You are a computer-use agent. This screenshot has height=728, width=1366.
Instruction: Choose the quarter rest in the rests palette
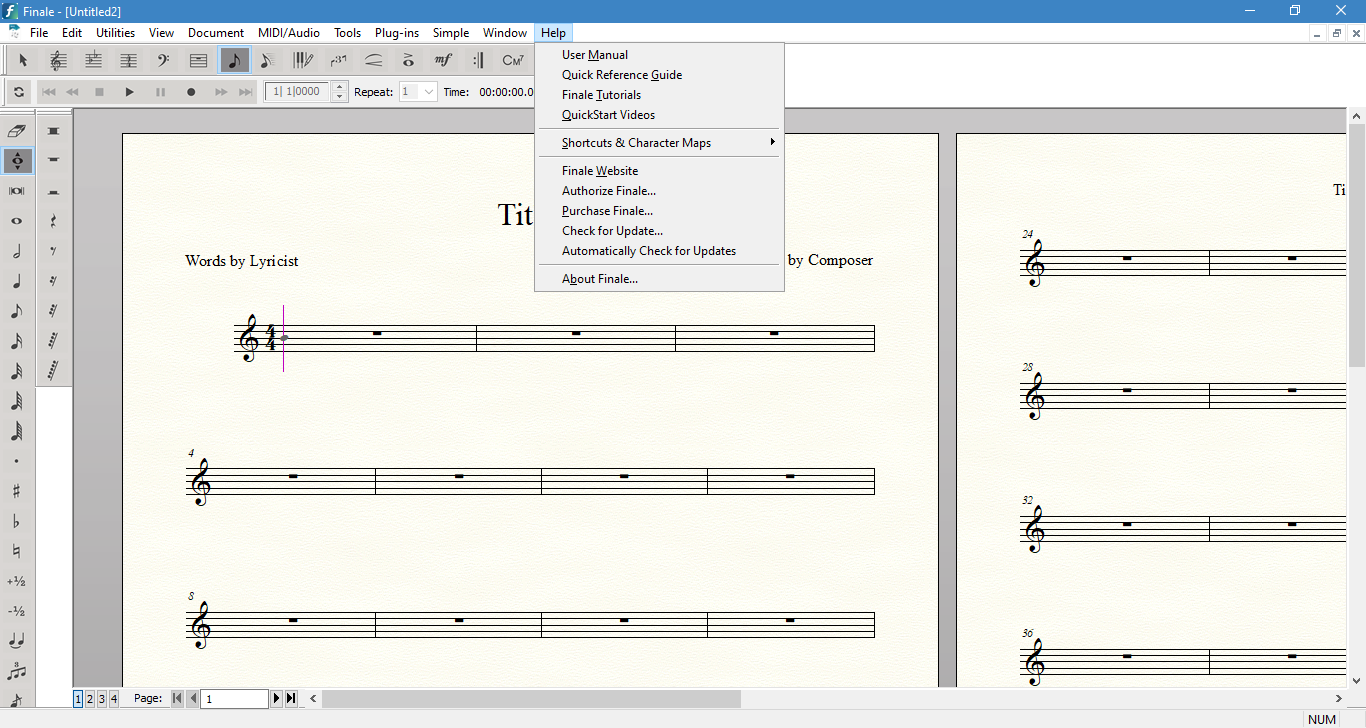point(53,221)
